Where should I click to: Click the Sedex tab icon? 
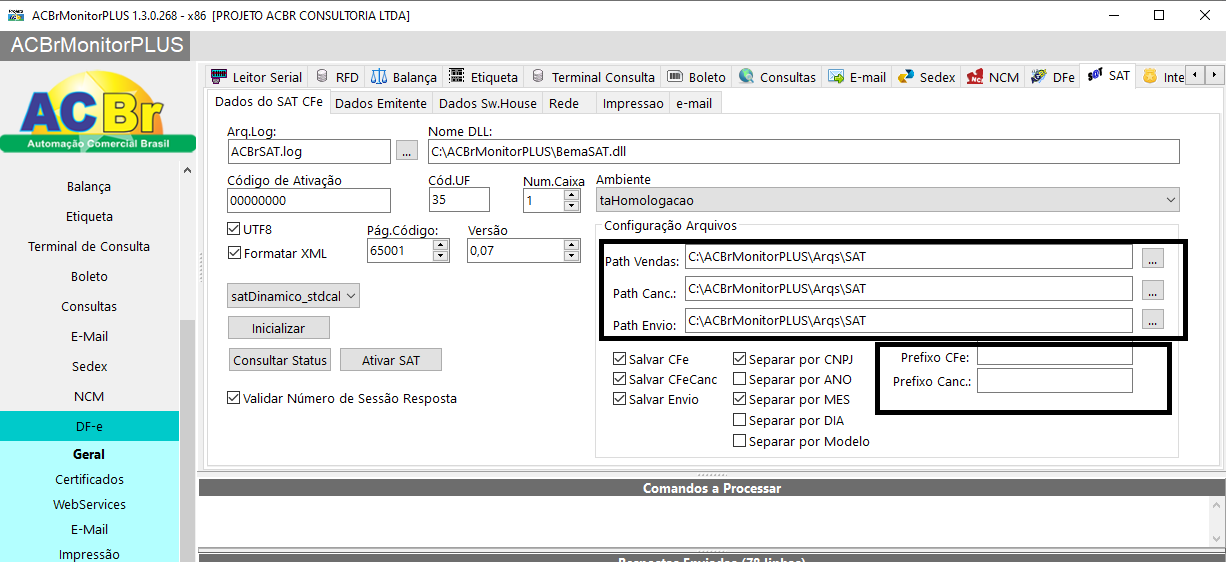(906, 76)
